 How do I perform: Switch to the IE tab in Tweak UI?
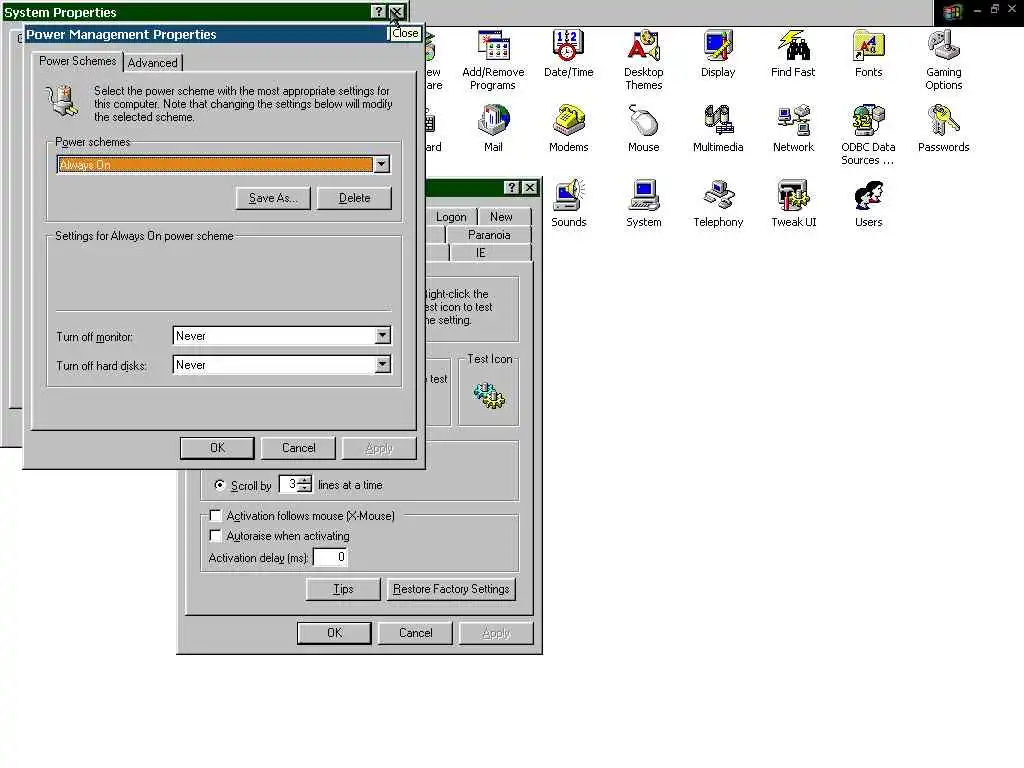tap(481, 253)
